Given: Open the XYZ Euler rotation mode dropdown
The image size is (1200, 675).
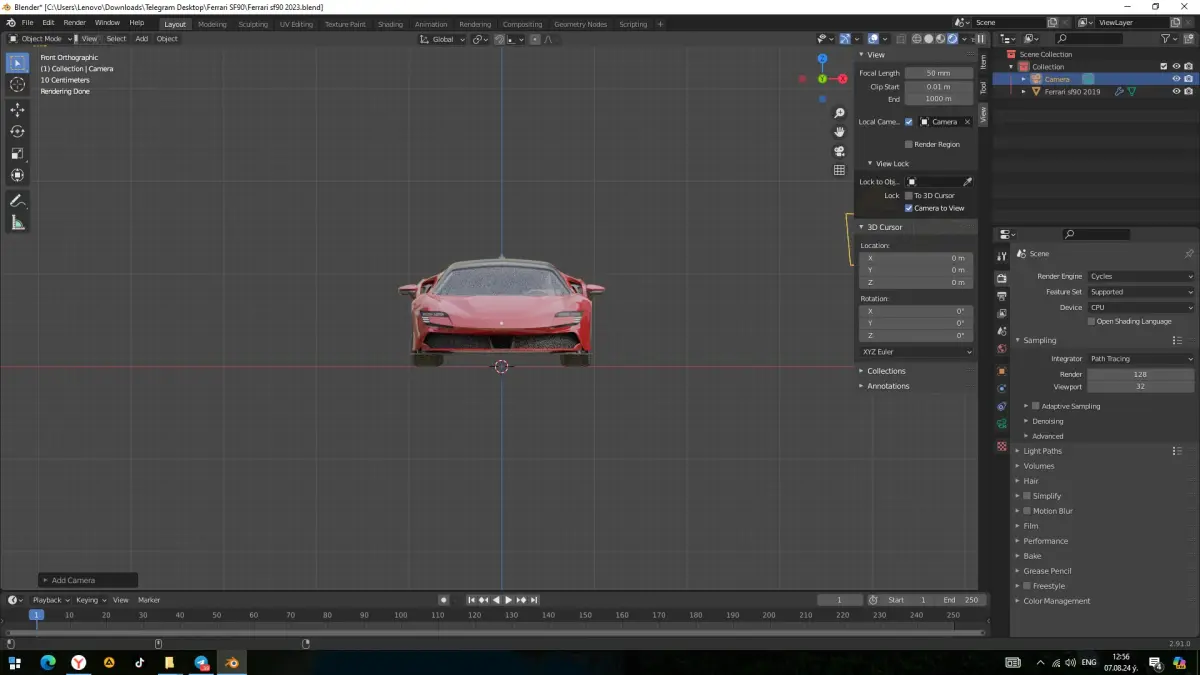Looking at the screenshot, I should click(x=916, y=352).
